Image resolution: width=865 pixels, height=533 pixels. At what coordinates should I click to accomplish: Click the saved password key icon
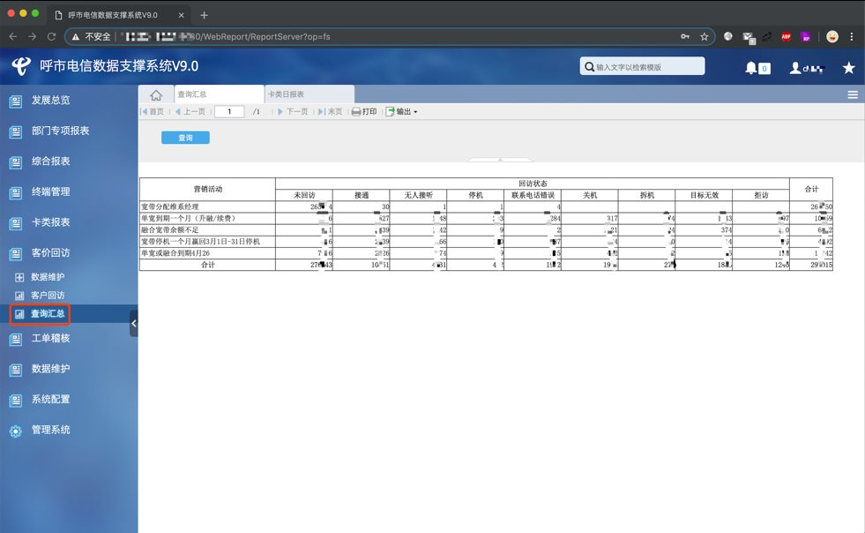(x=685, y=36)
